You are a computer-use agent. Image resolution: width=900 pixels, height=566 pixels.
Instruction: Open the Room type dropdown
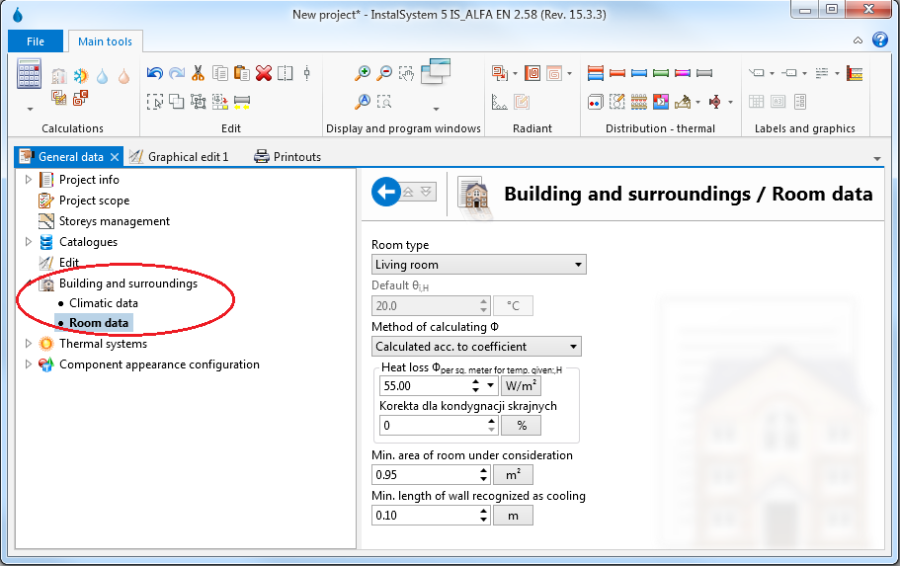(x=478, y=265)
